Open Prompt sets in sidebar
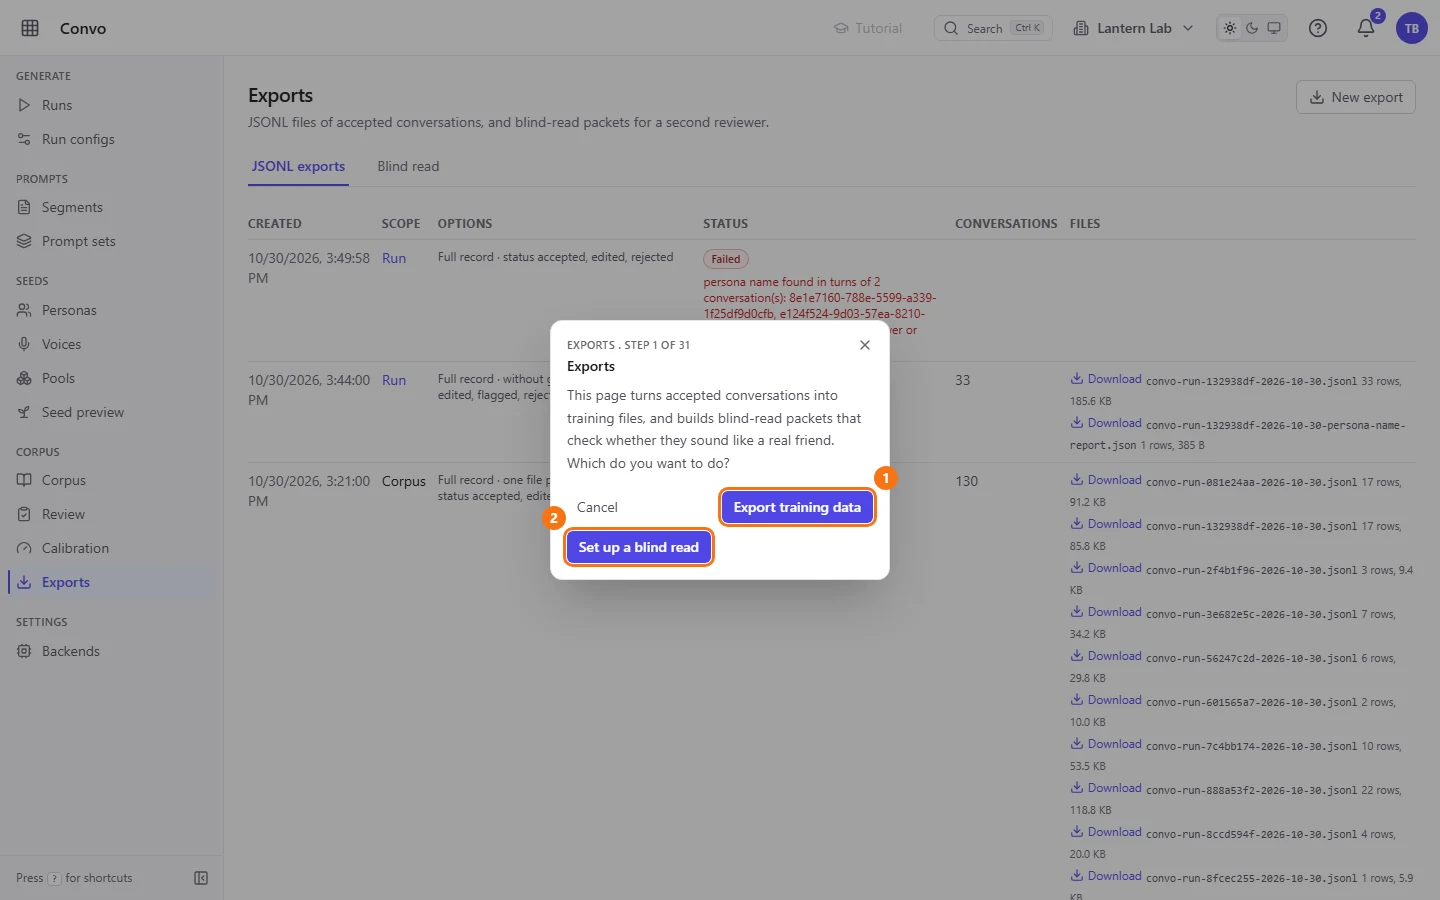This screenshot has width=1440, height=900. tap(111, 241)
